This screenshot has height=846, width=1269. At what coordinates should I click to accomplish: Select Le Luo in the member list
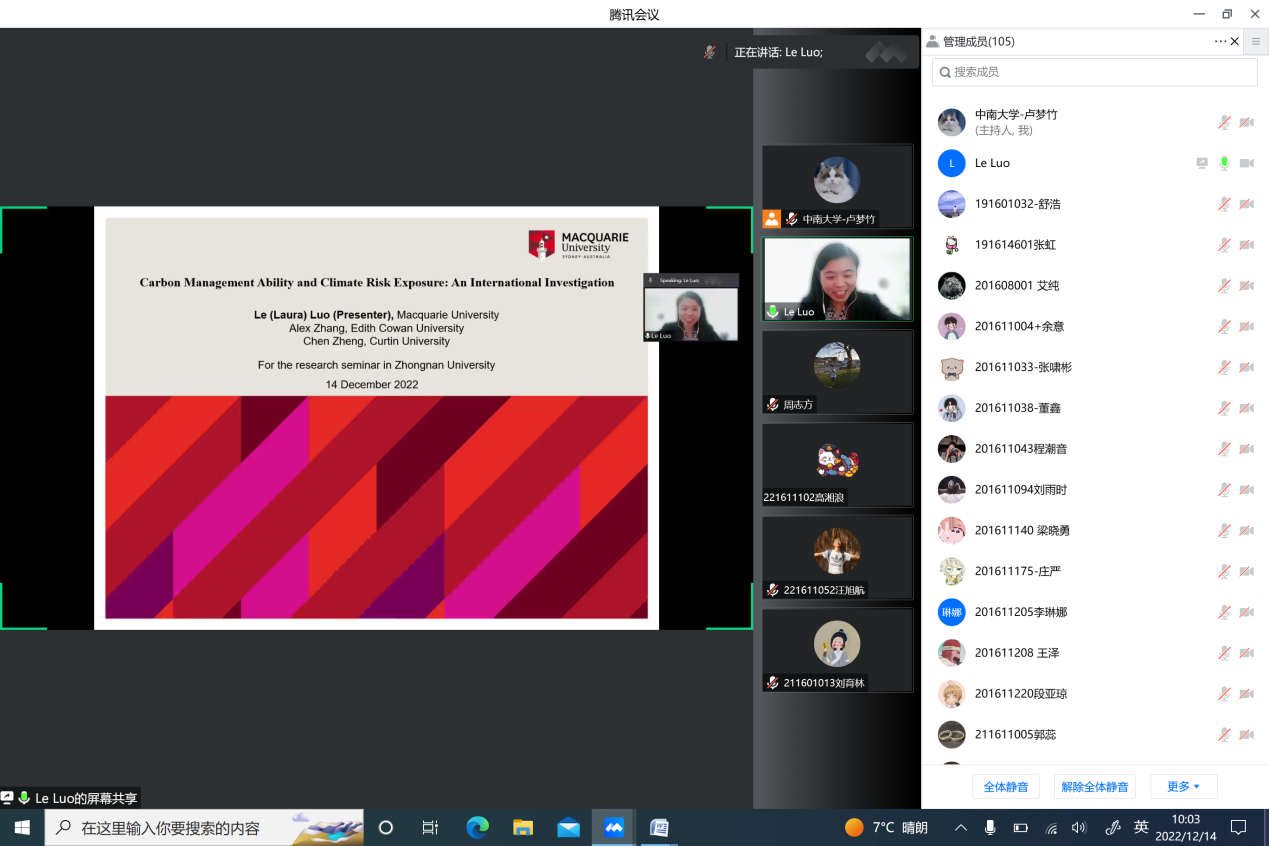coord(992,163)
